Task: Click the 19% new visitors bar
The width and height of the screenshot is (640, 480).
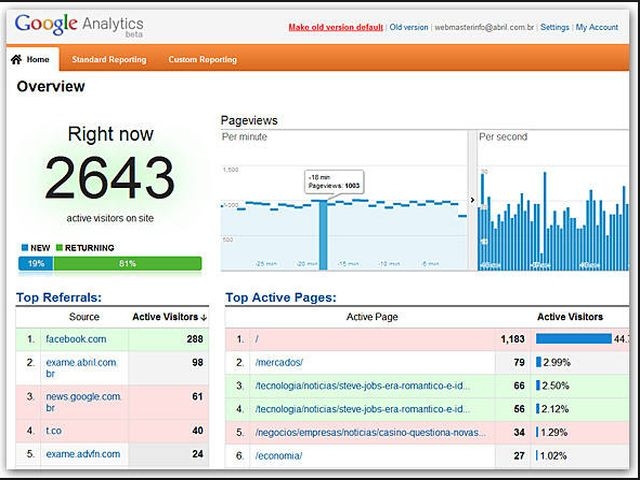Action: tap(36, 264)
